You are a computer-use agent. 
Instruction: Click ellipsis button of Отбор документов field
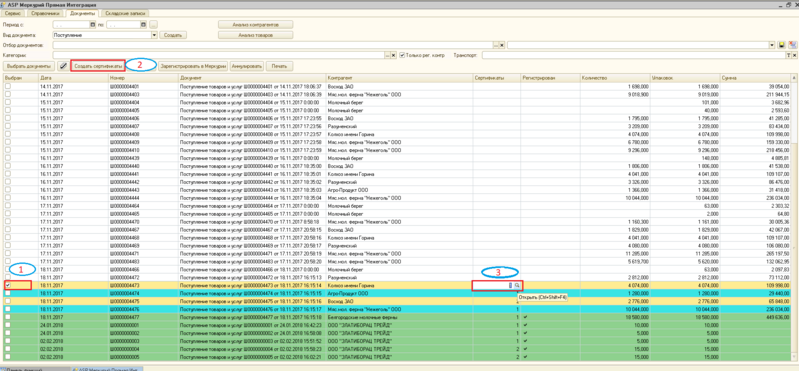click(x=495, y=45)
